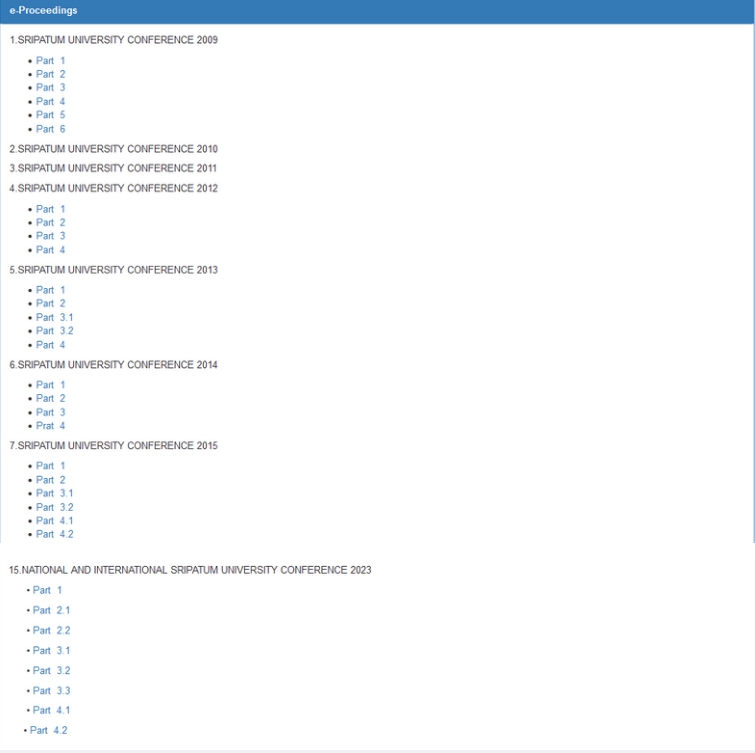Open Part 2 of Conference 2013

coord(51,303)
